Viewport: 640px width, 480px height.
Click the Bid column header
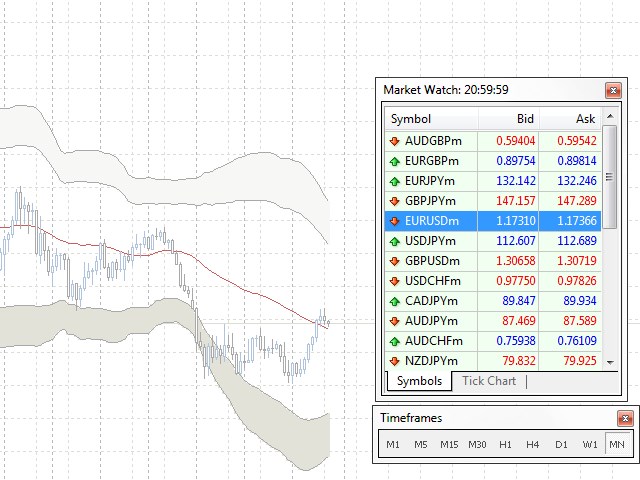click(x=509, y=119)
